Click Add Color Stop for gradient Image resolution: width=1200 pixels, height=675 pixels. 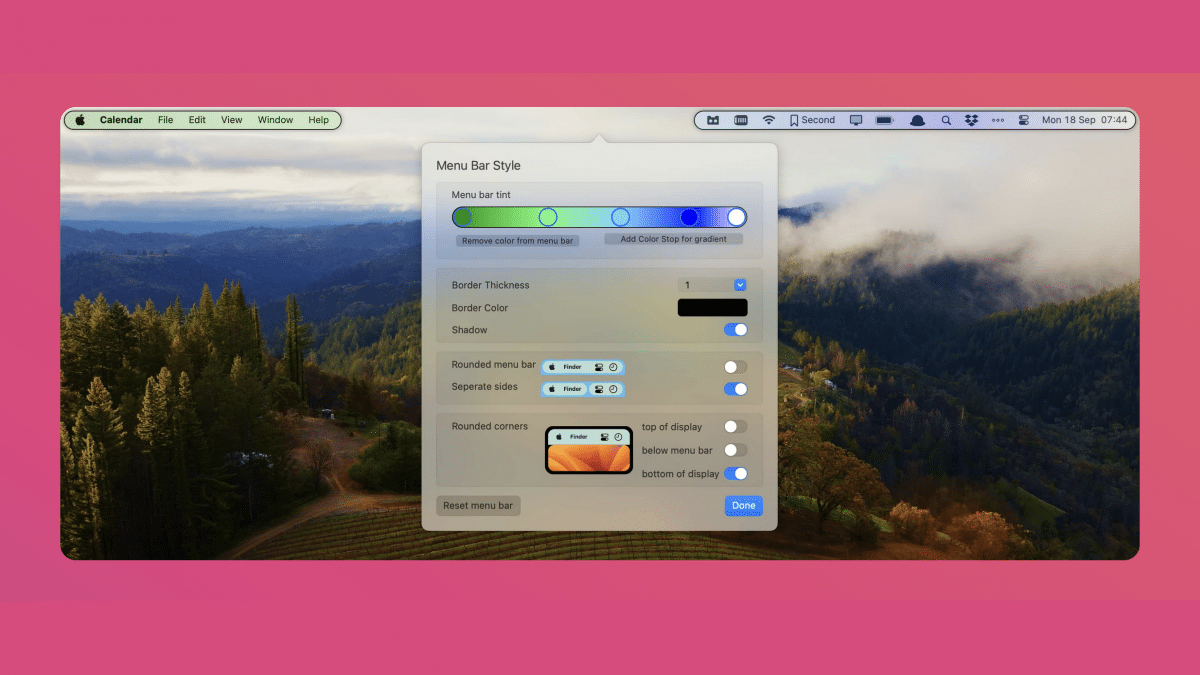[673, 240]
